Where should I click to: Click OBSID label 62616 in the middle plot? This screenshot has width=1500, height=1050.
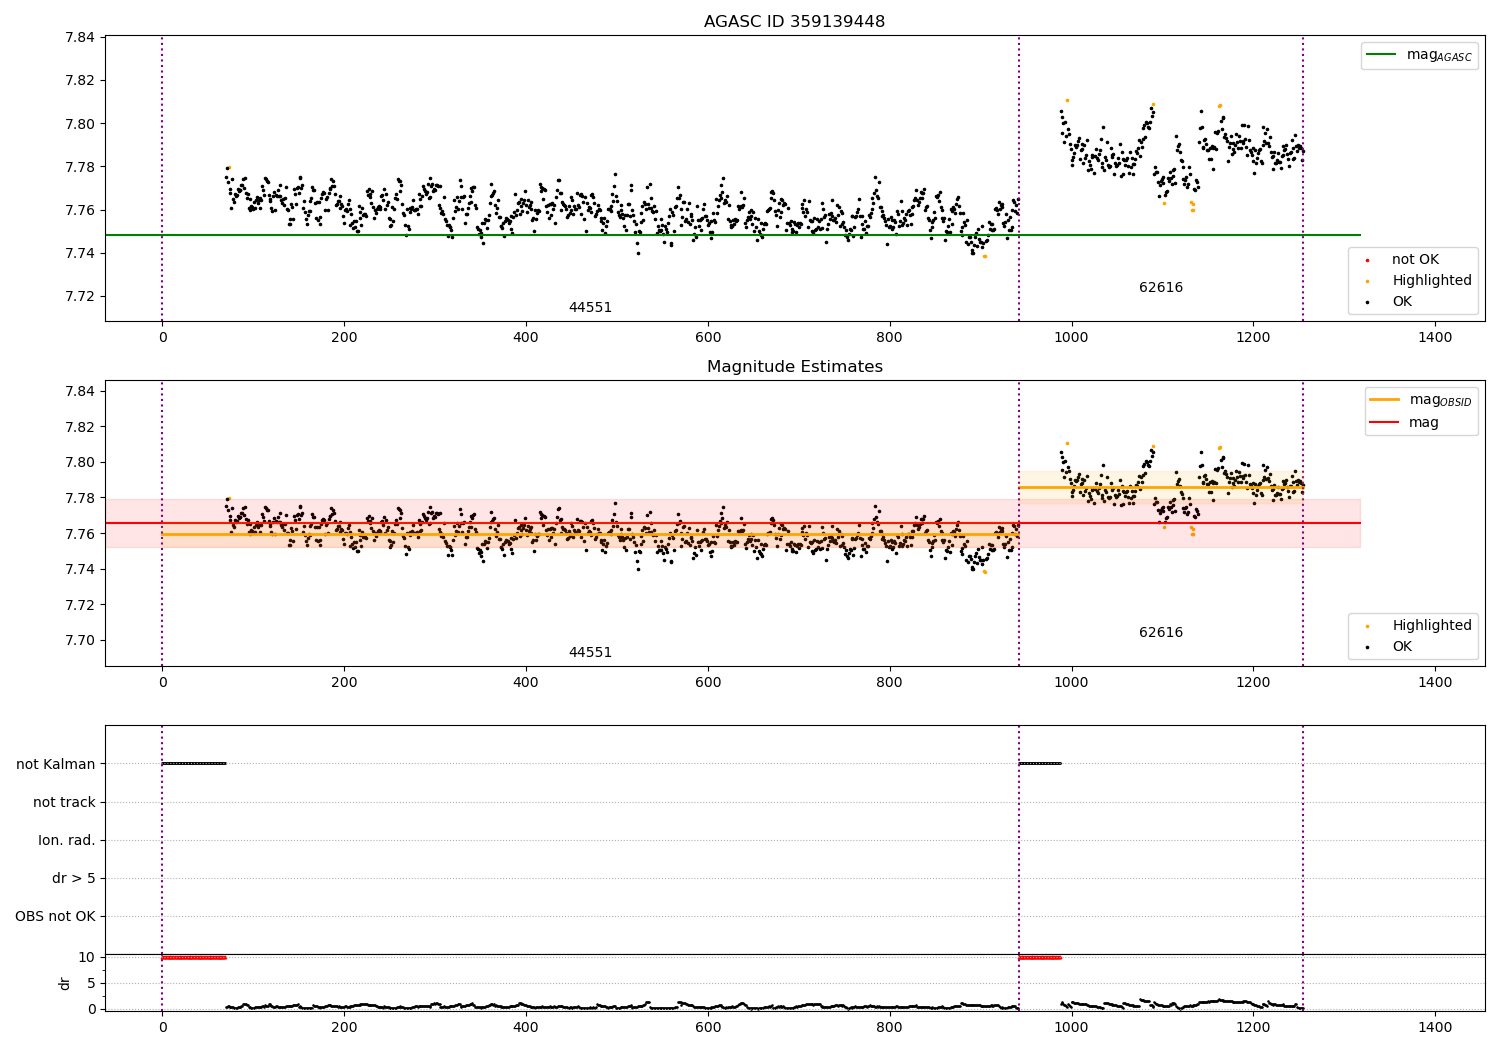[1161, 633]
